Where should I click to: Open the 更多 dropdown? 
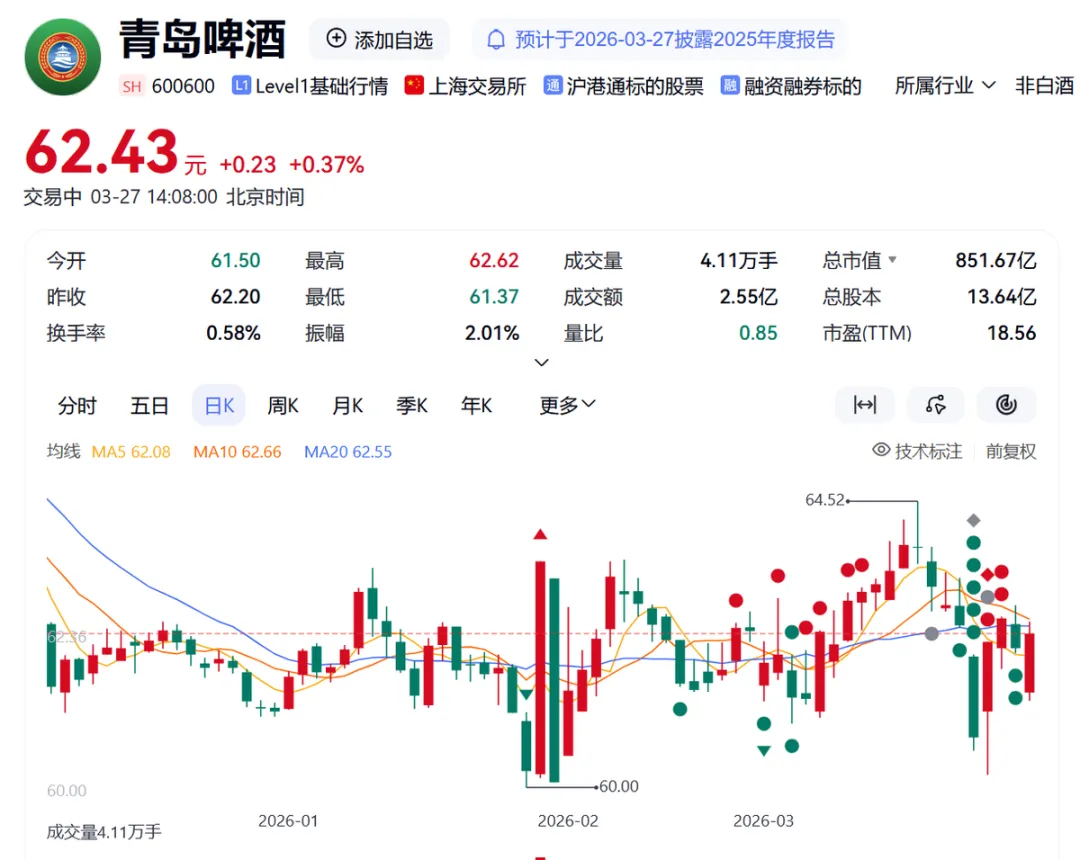coord(565,405)
